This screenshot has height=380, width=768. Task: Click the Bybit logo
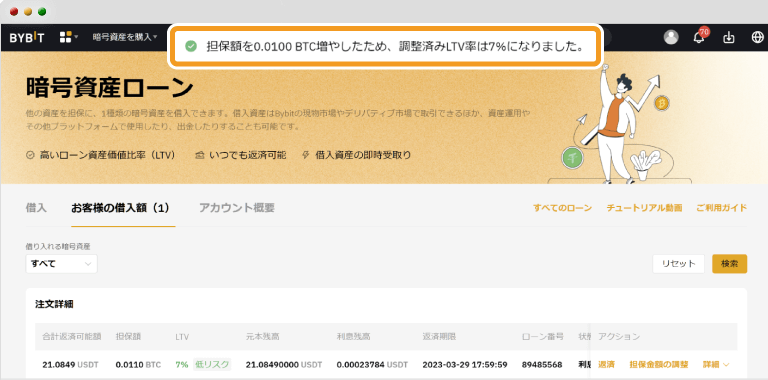[26, 37]
